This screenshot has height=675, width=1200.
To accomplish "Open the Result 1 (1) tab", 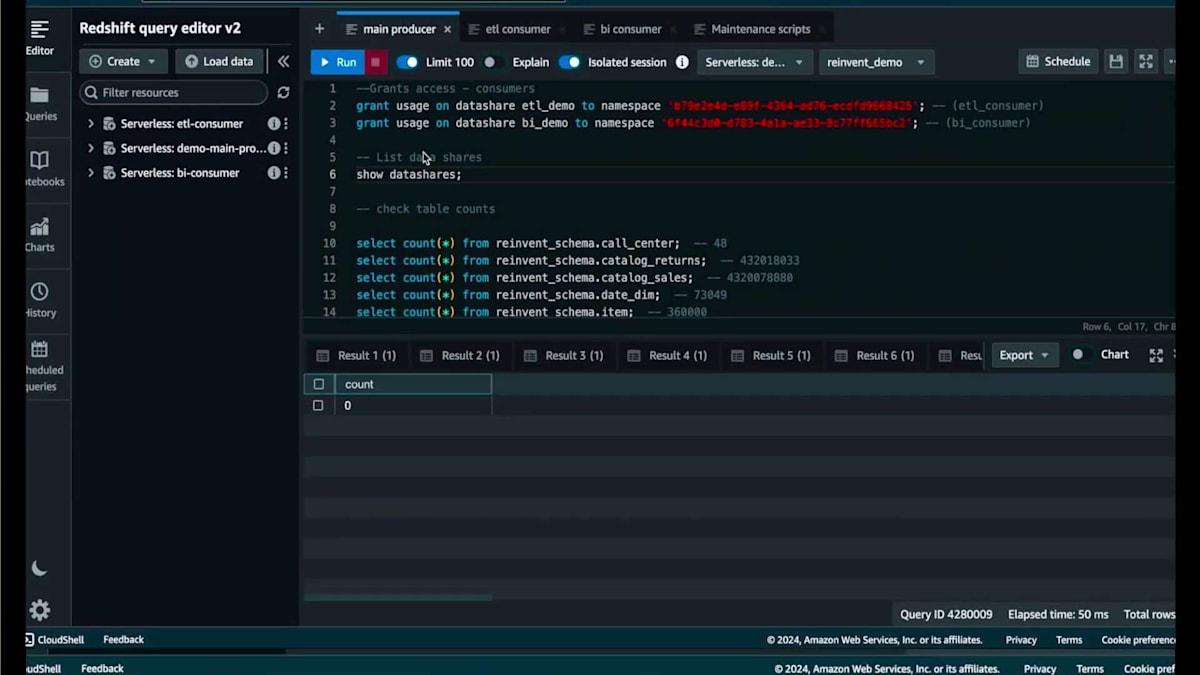I will (x=356, y=355).
